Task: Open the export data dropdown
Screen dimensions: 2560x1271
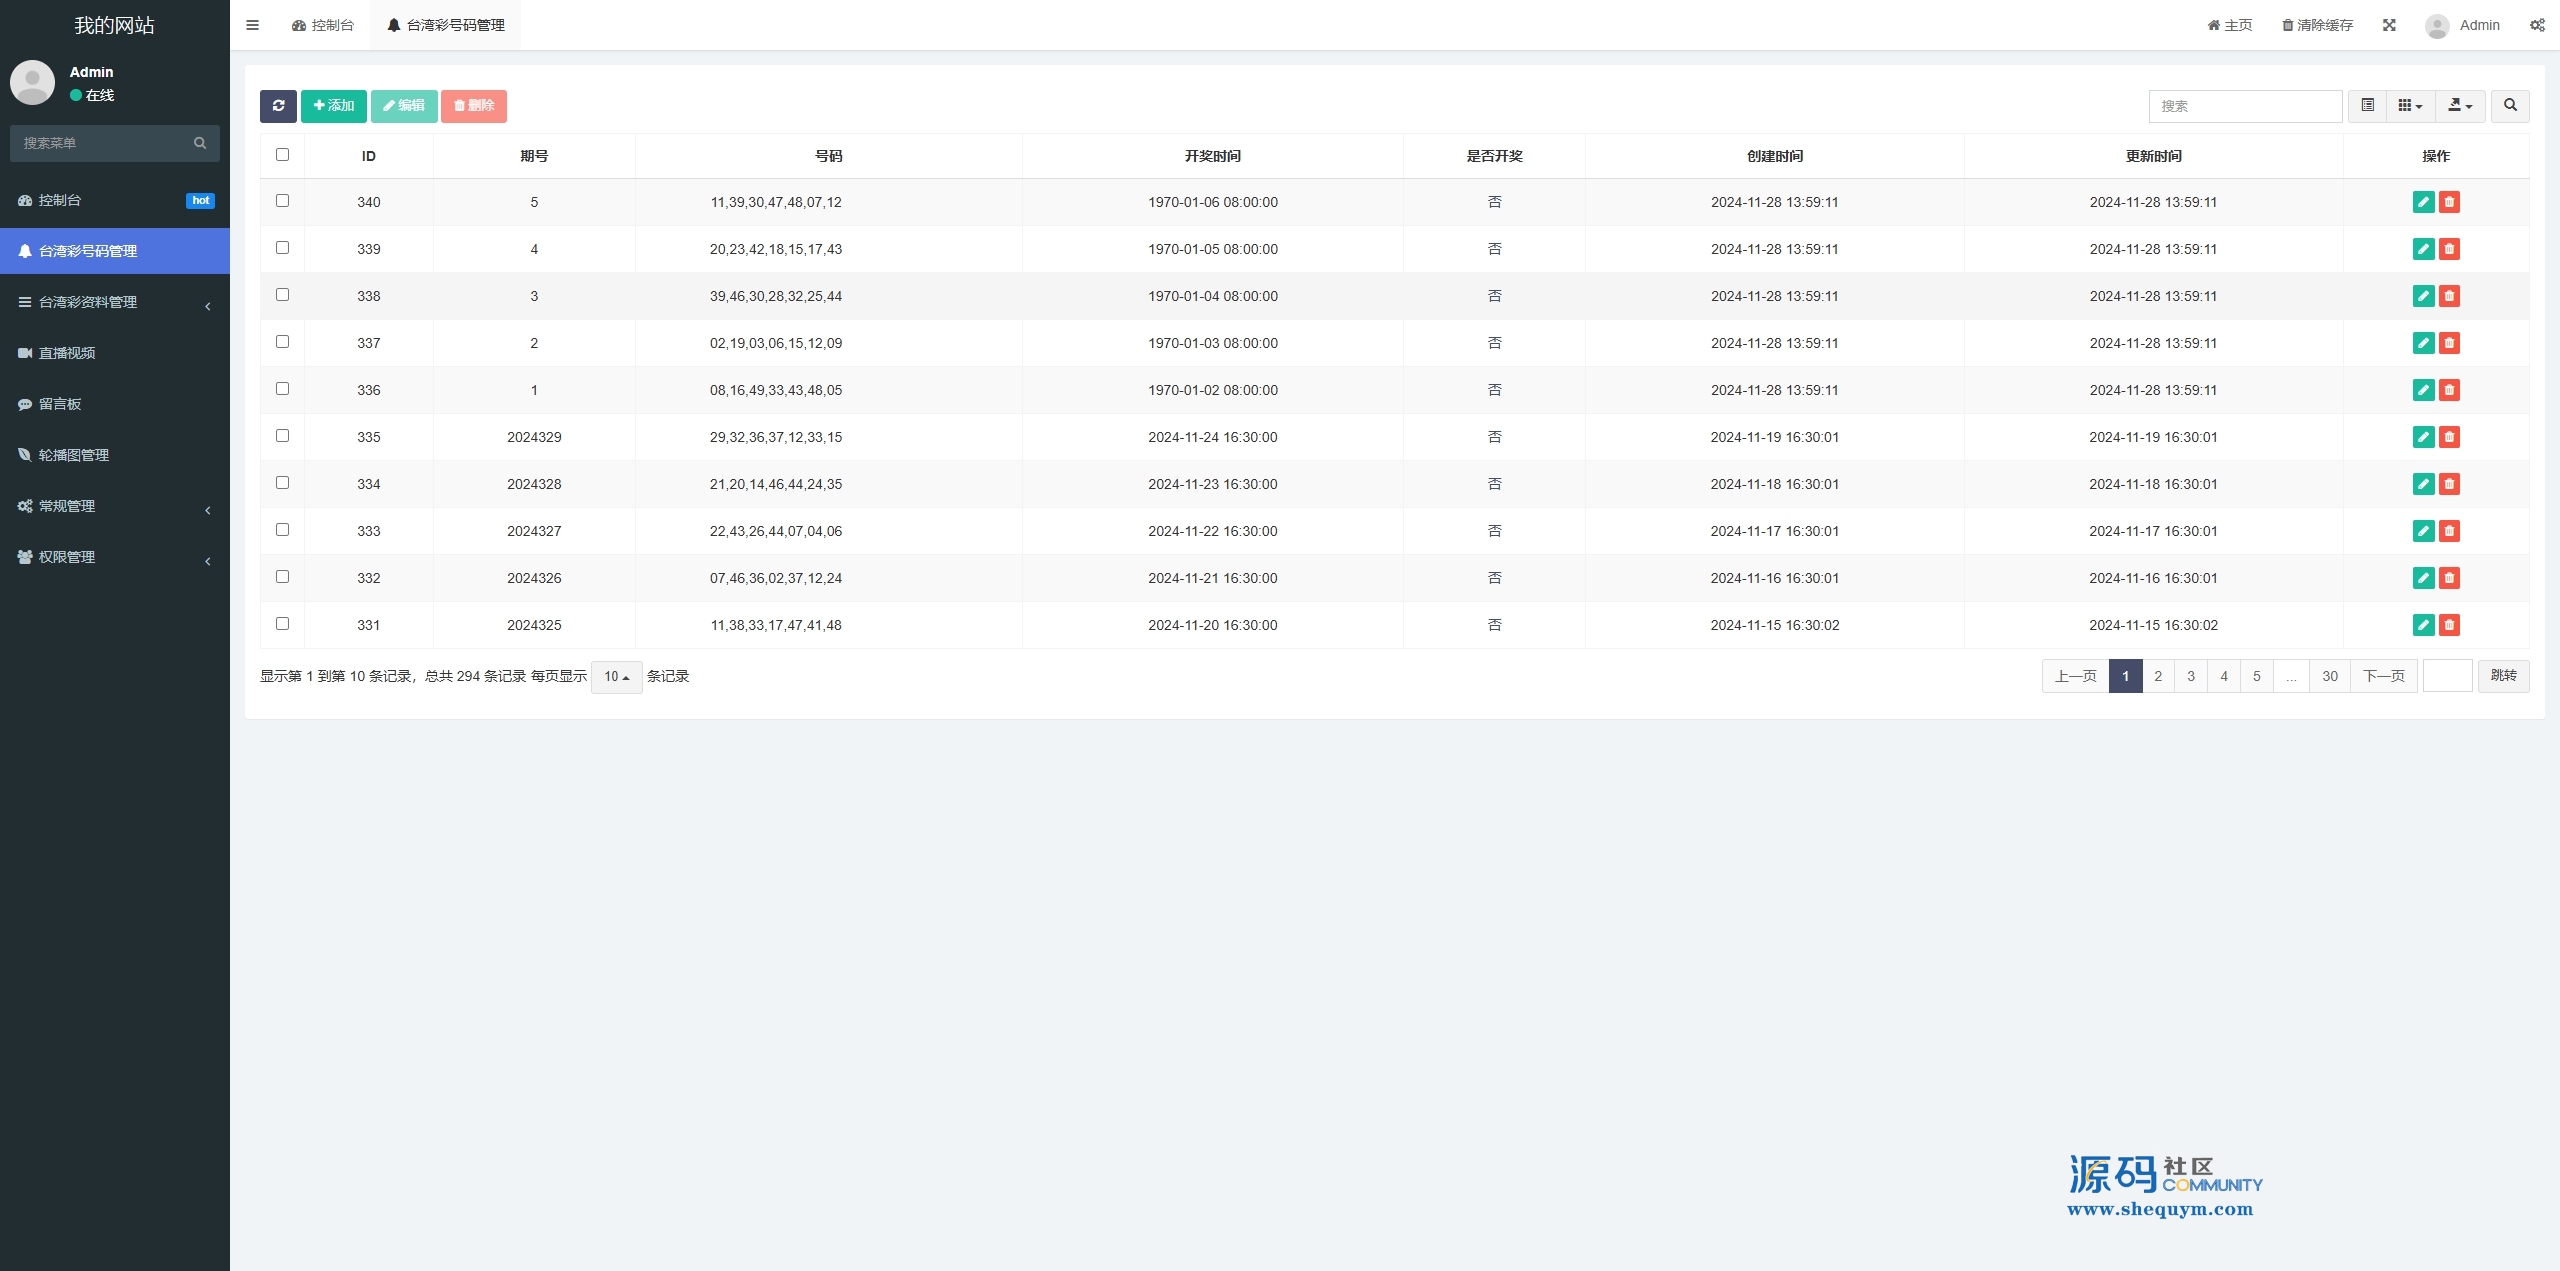Action: [x=2460, y=106]
